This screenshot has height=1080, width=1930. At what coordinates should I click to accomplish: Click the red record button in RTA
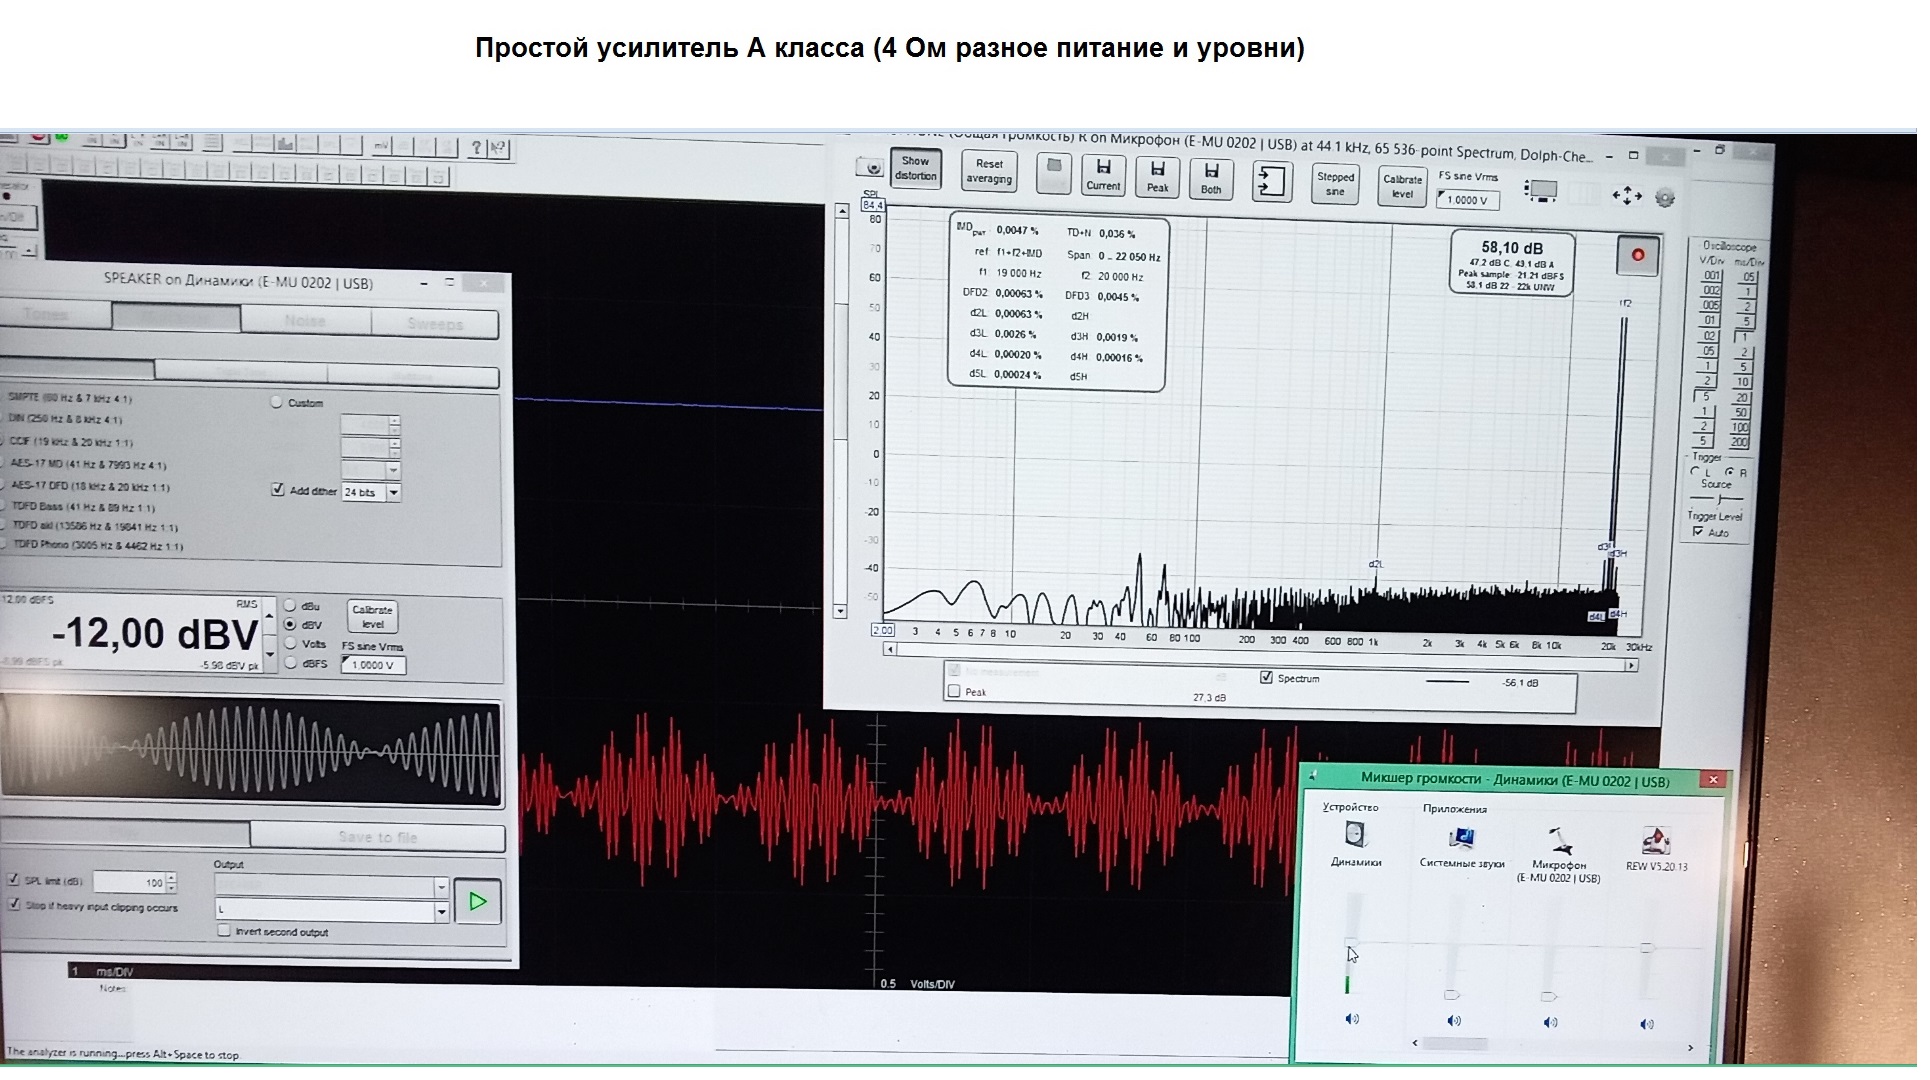tap(1638, 255)
